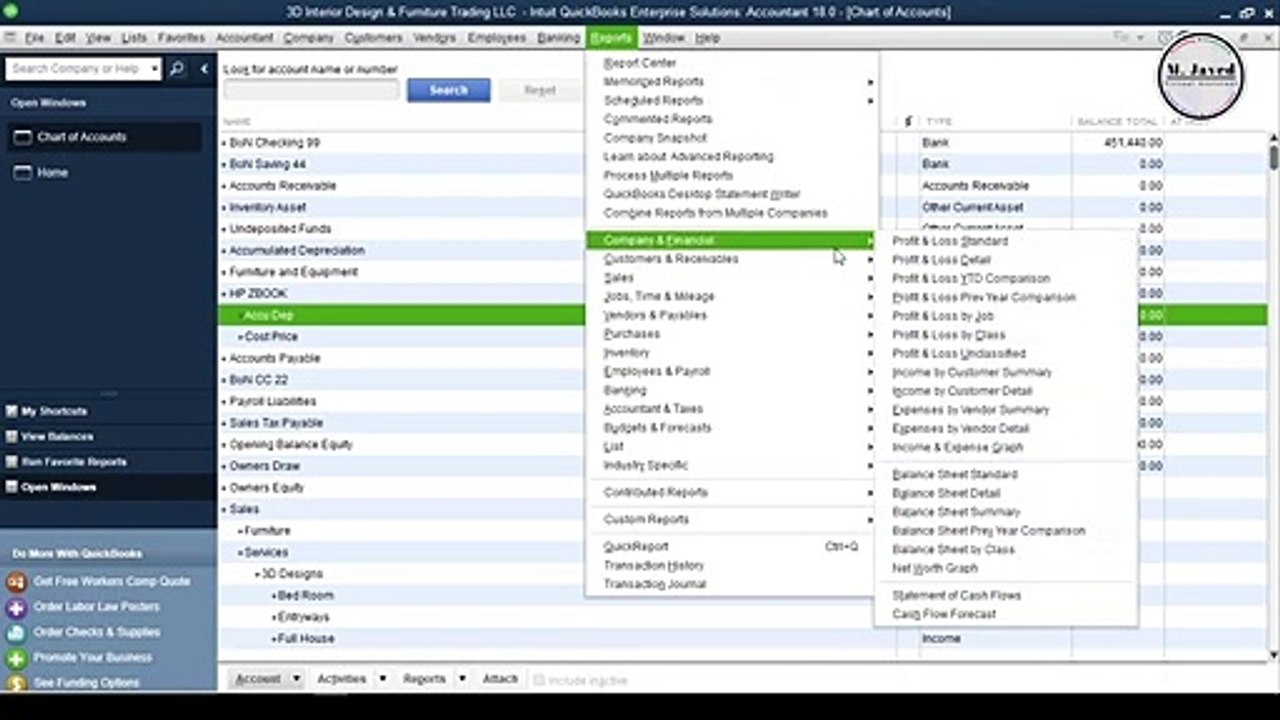
Task: Open the Activities dropdown arrow
Action: (x=382, y=678)
